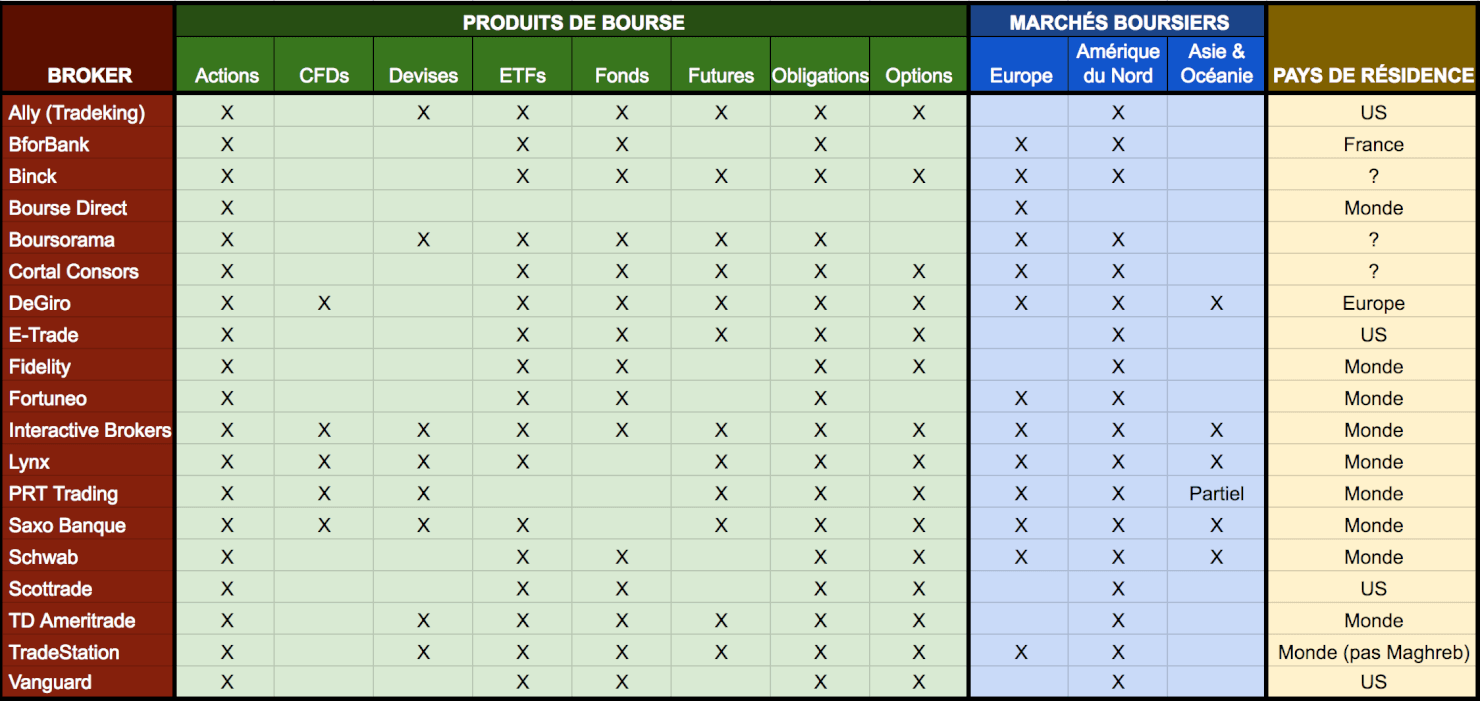The width and height of the screenshot is (1480, 701).
Task: Click the DeGiro broker cell
Action: [89, 303]
